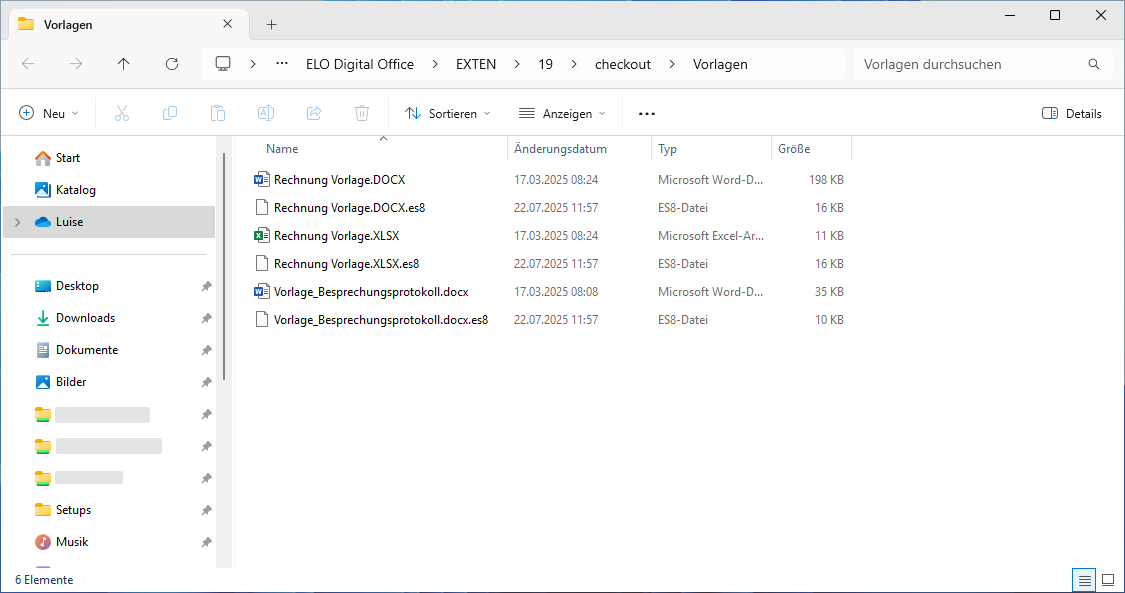Image resolution: width=1125 pixels, height=593 pixels.
Task: Toggle the Details pane
Action: [x=1071, y=113]
